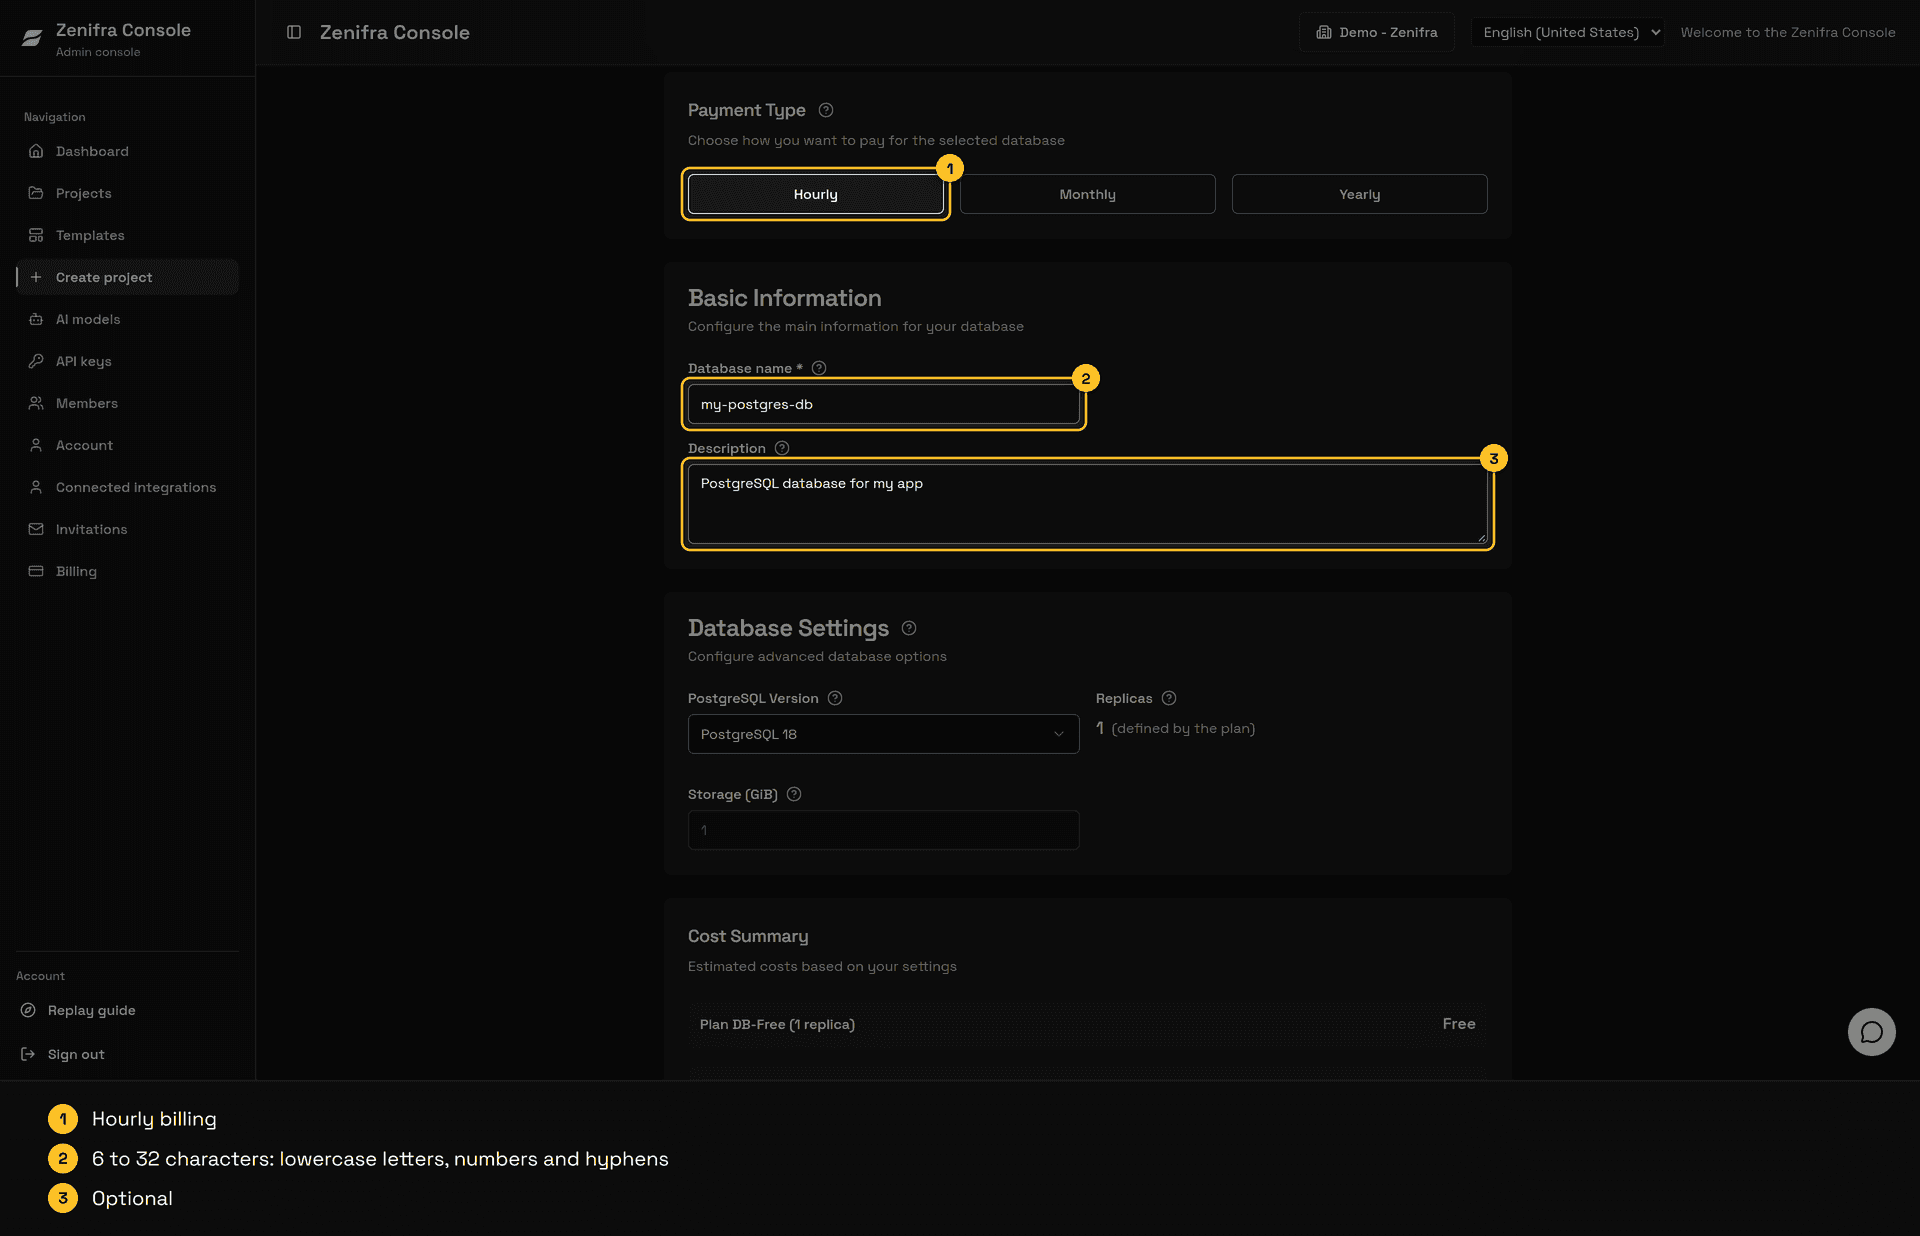Image resolution: width=1920 pixels, height=1236 pixels.
Task: Click Replay guide link
Action: 91,1010
